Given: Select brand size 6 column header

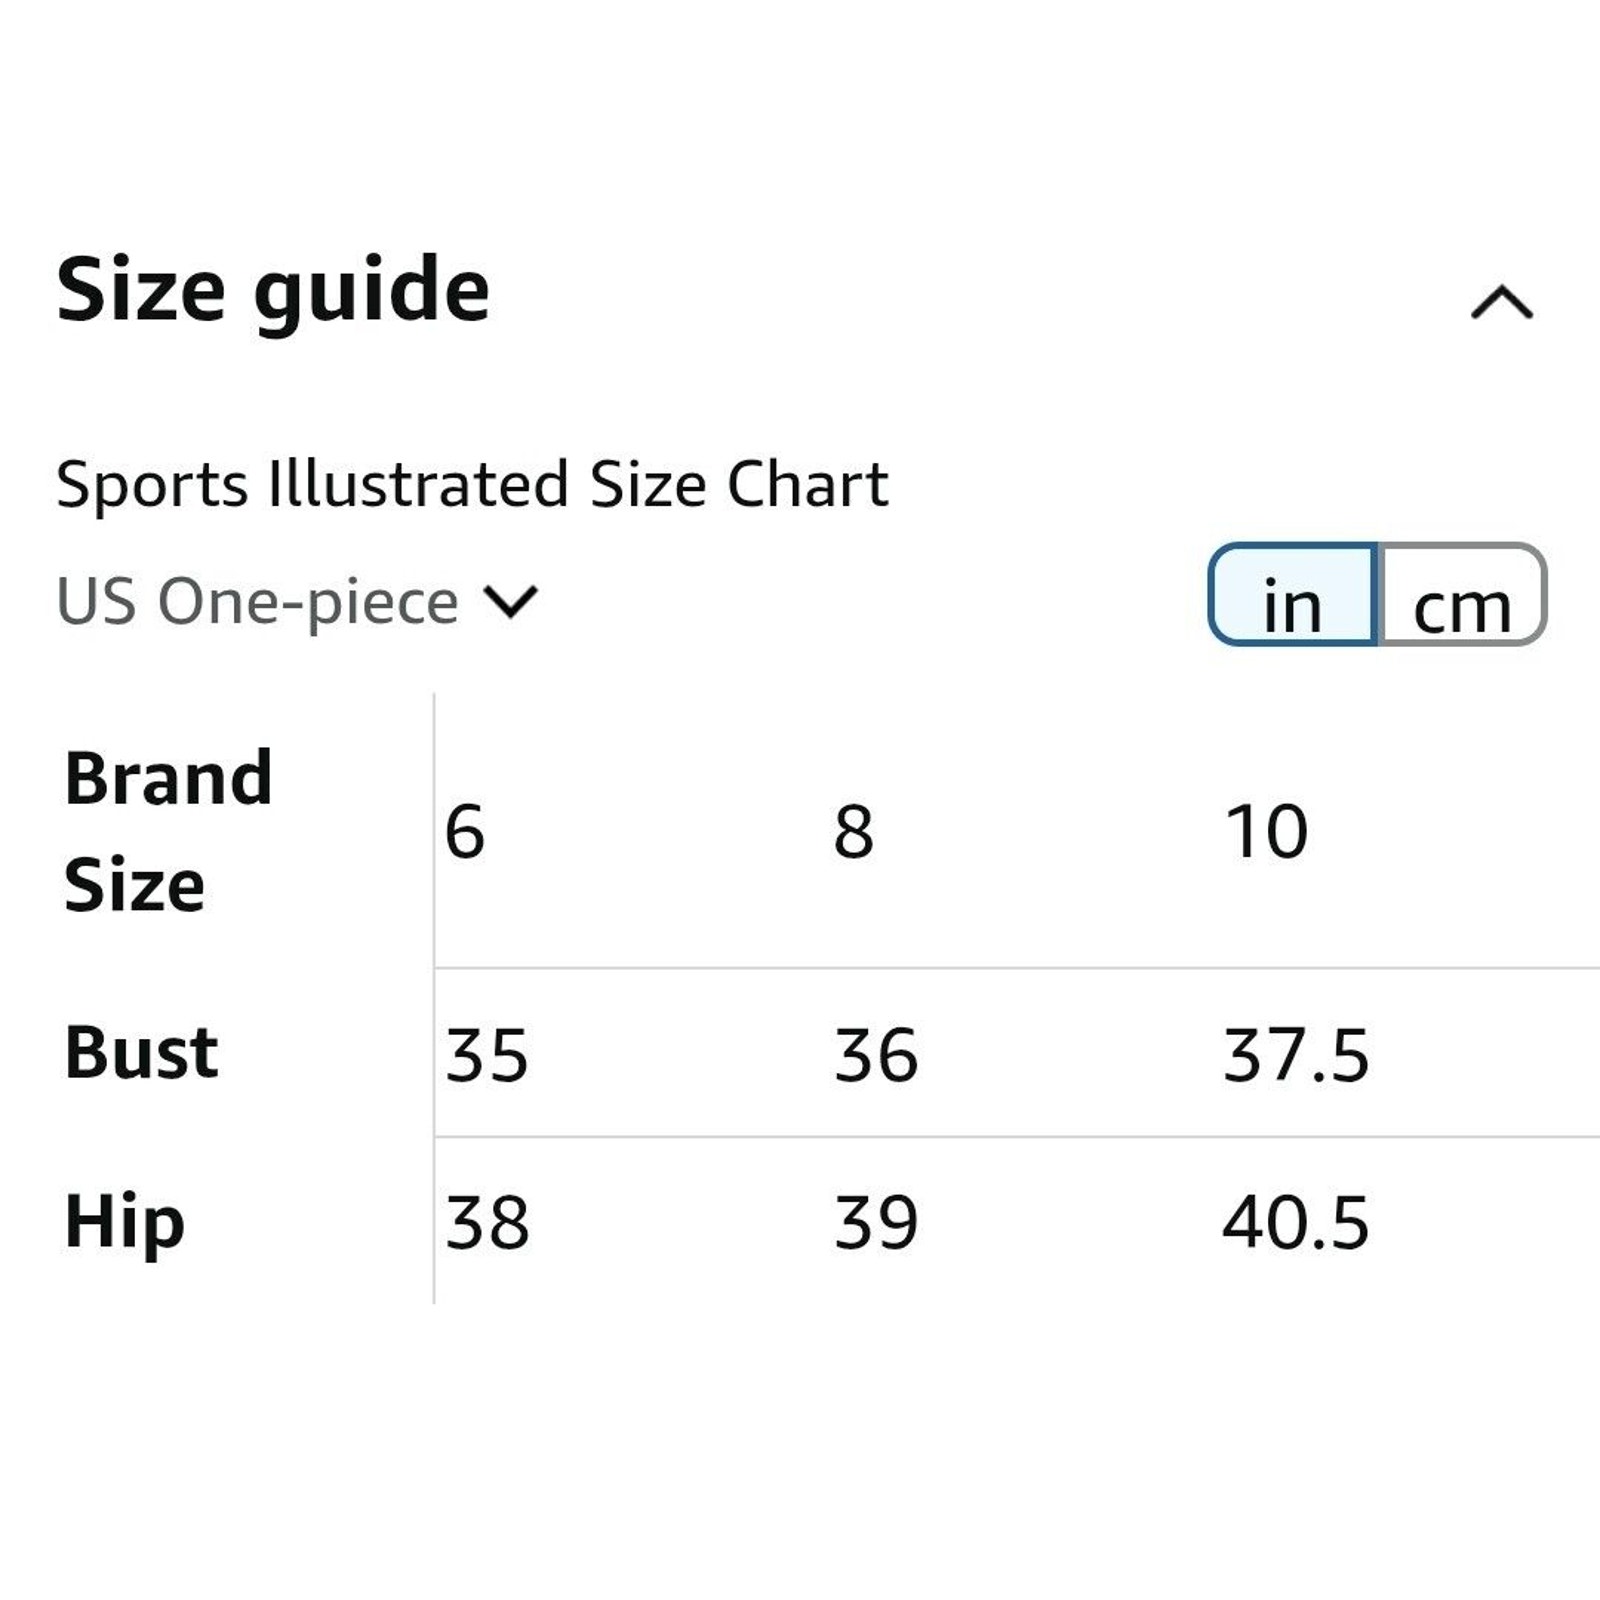Looking at the screenshot, I should (465, 831).
